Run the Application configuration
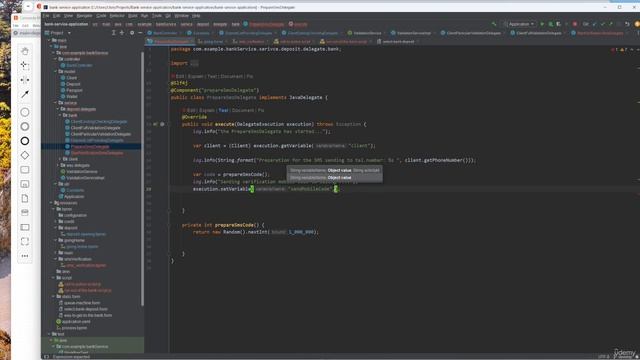Screen dimensions: 640x360 click(x=542, y=24)
